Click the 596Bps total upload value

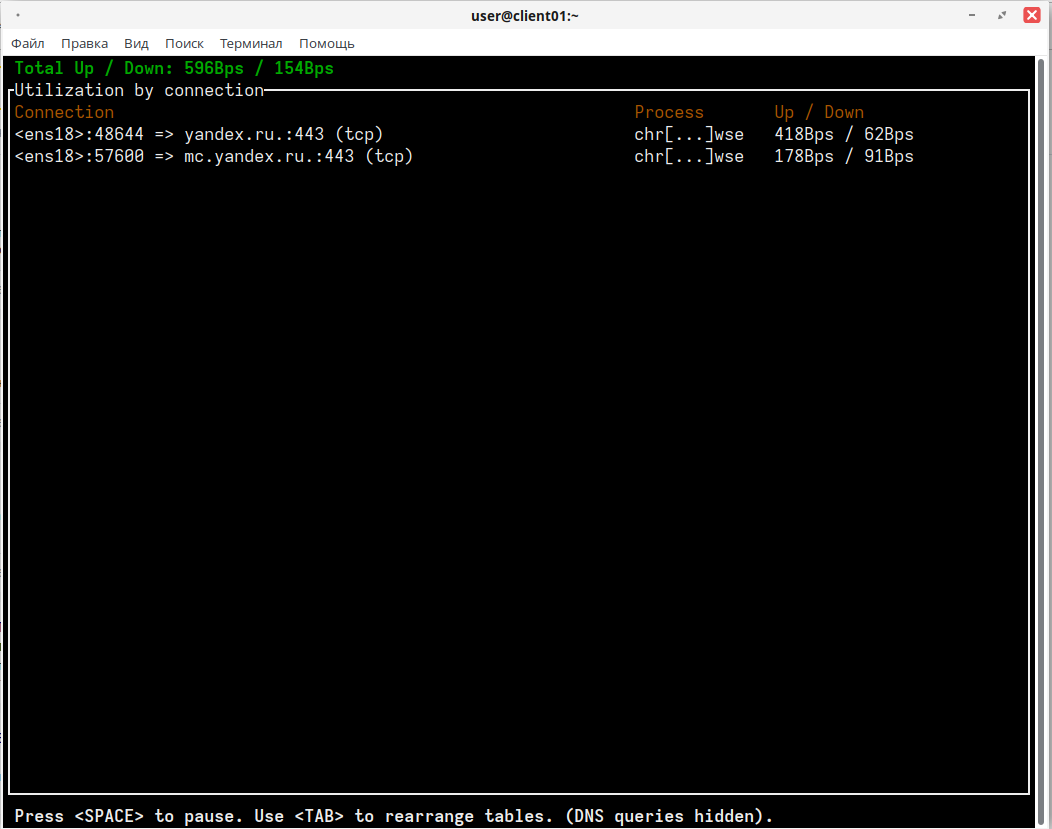click(214, 68)
